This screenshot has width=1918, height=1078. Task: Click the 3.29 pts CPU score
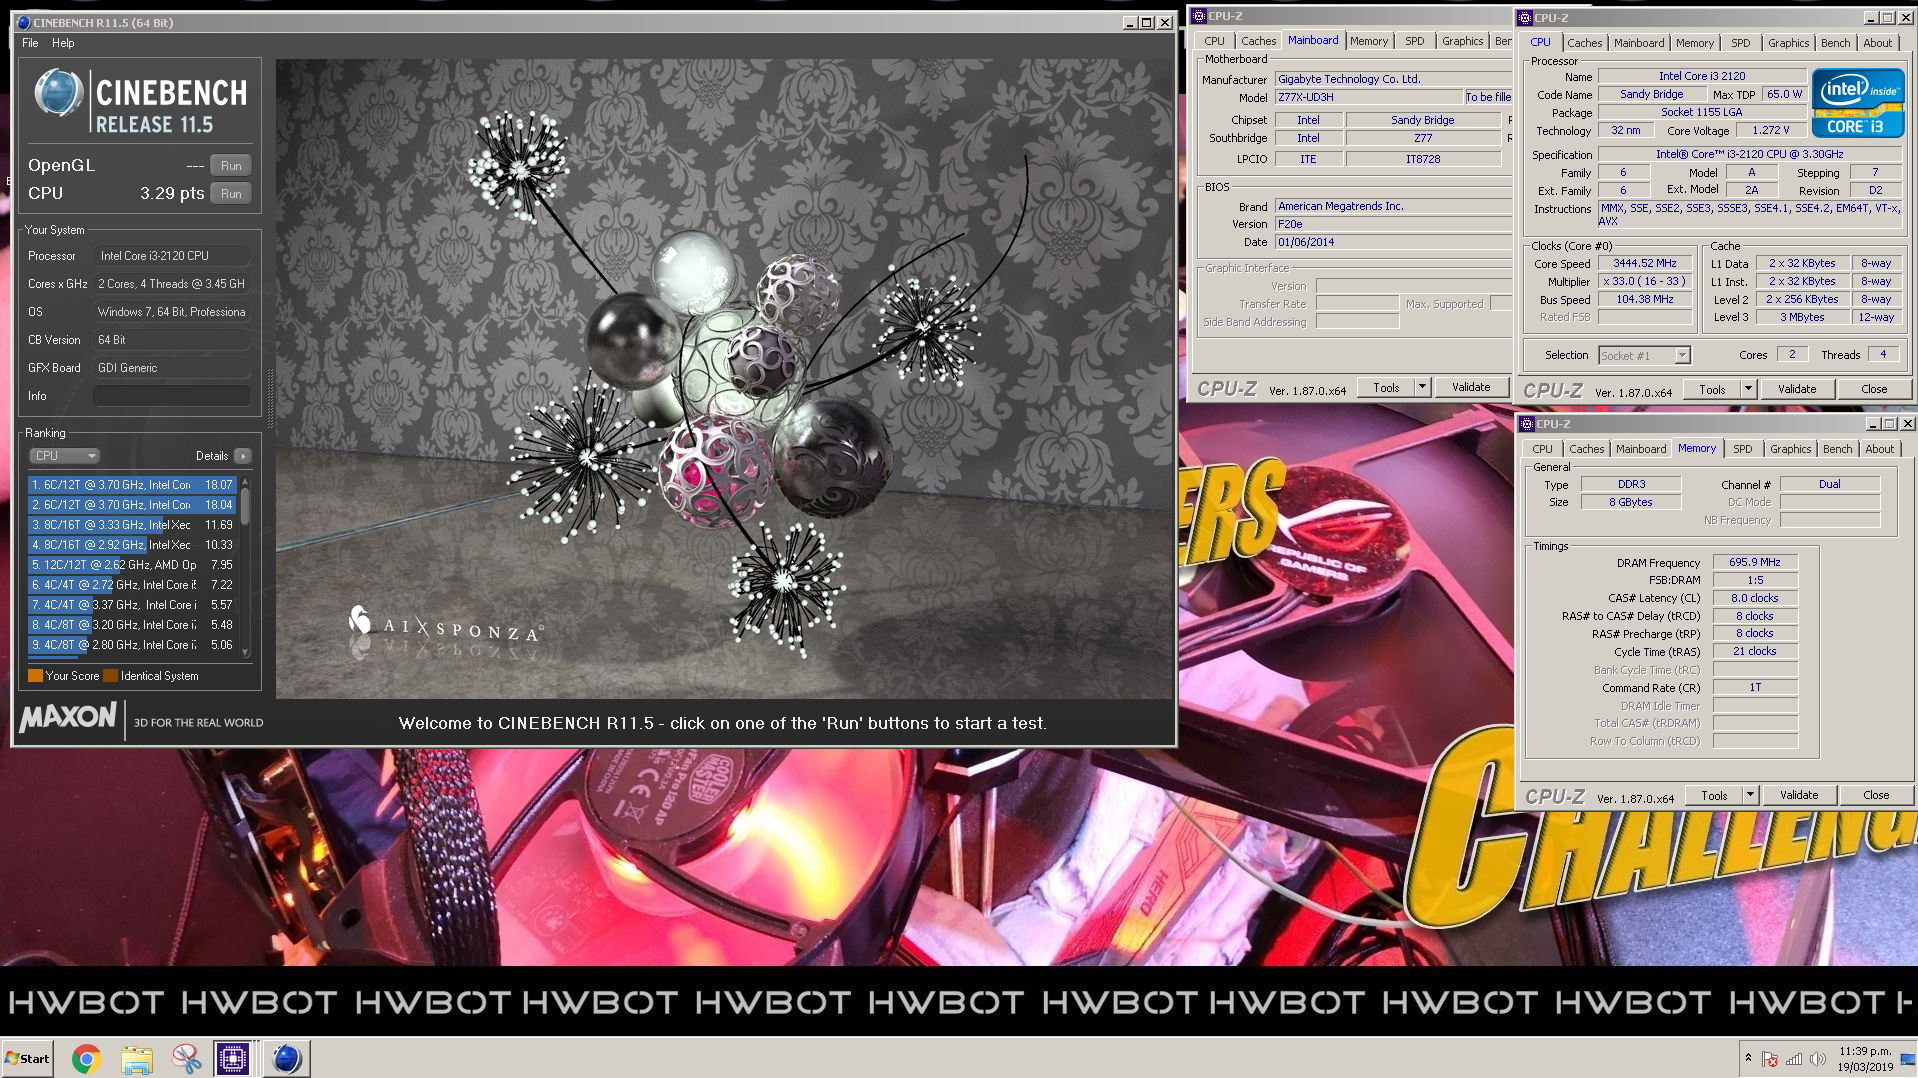point(171,194)
